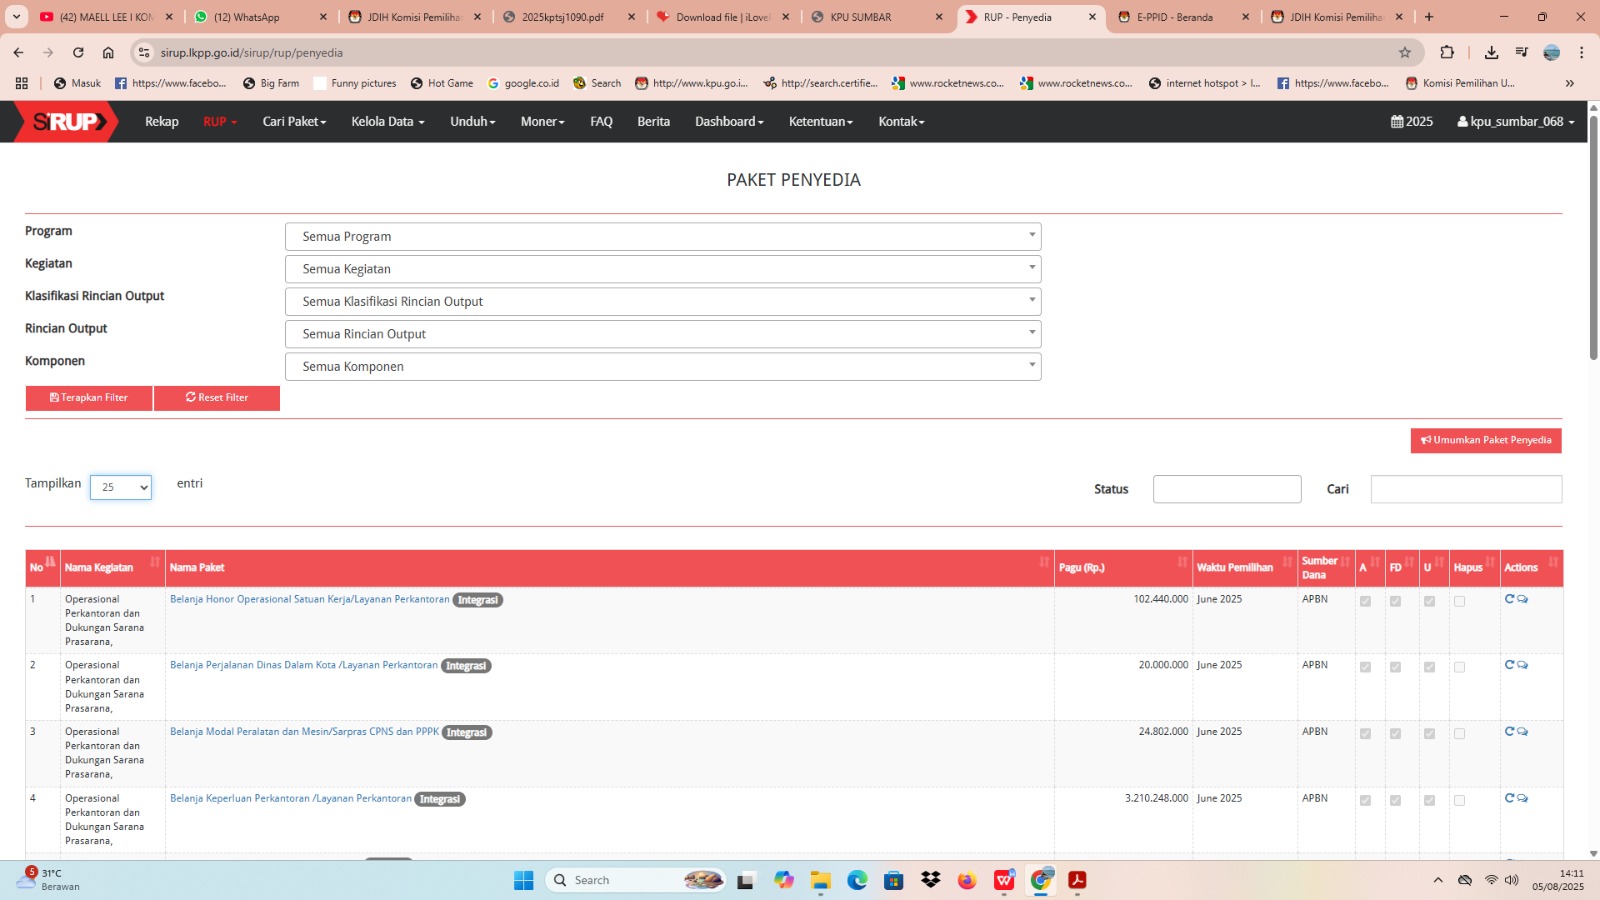Toggle the Hapus checkbox in row 4

1459,801
